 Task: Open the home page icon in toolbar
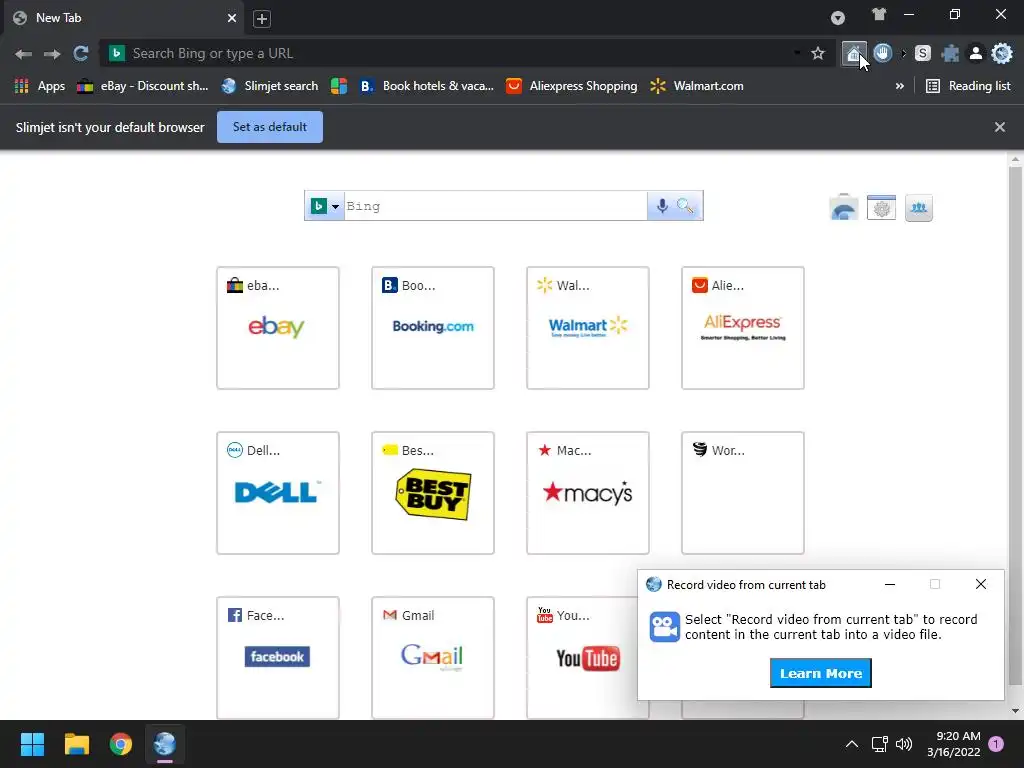(854, 54)
